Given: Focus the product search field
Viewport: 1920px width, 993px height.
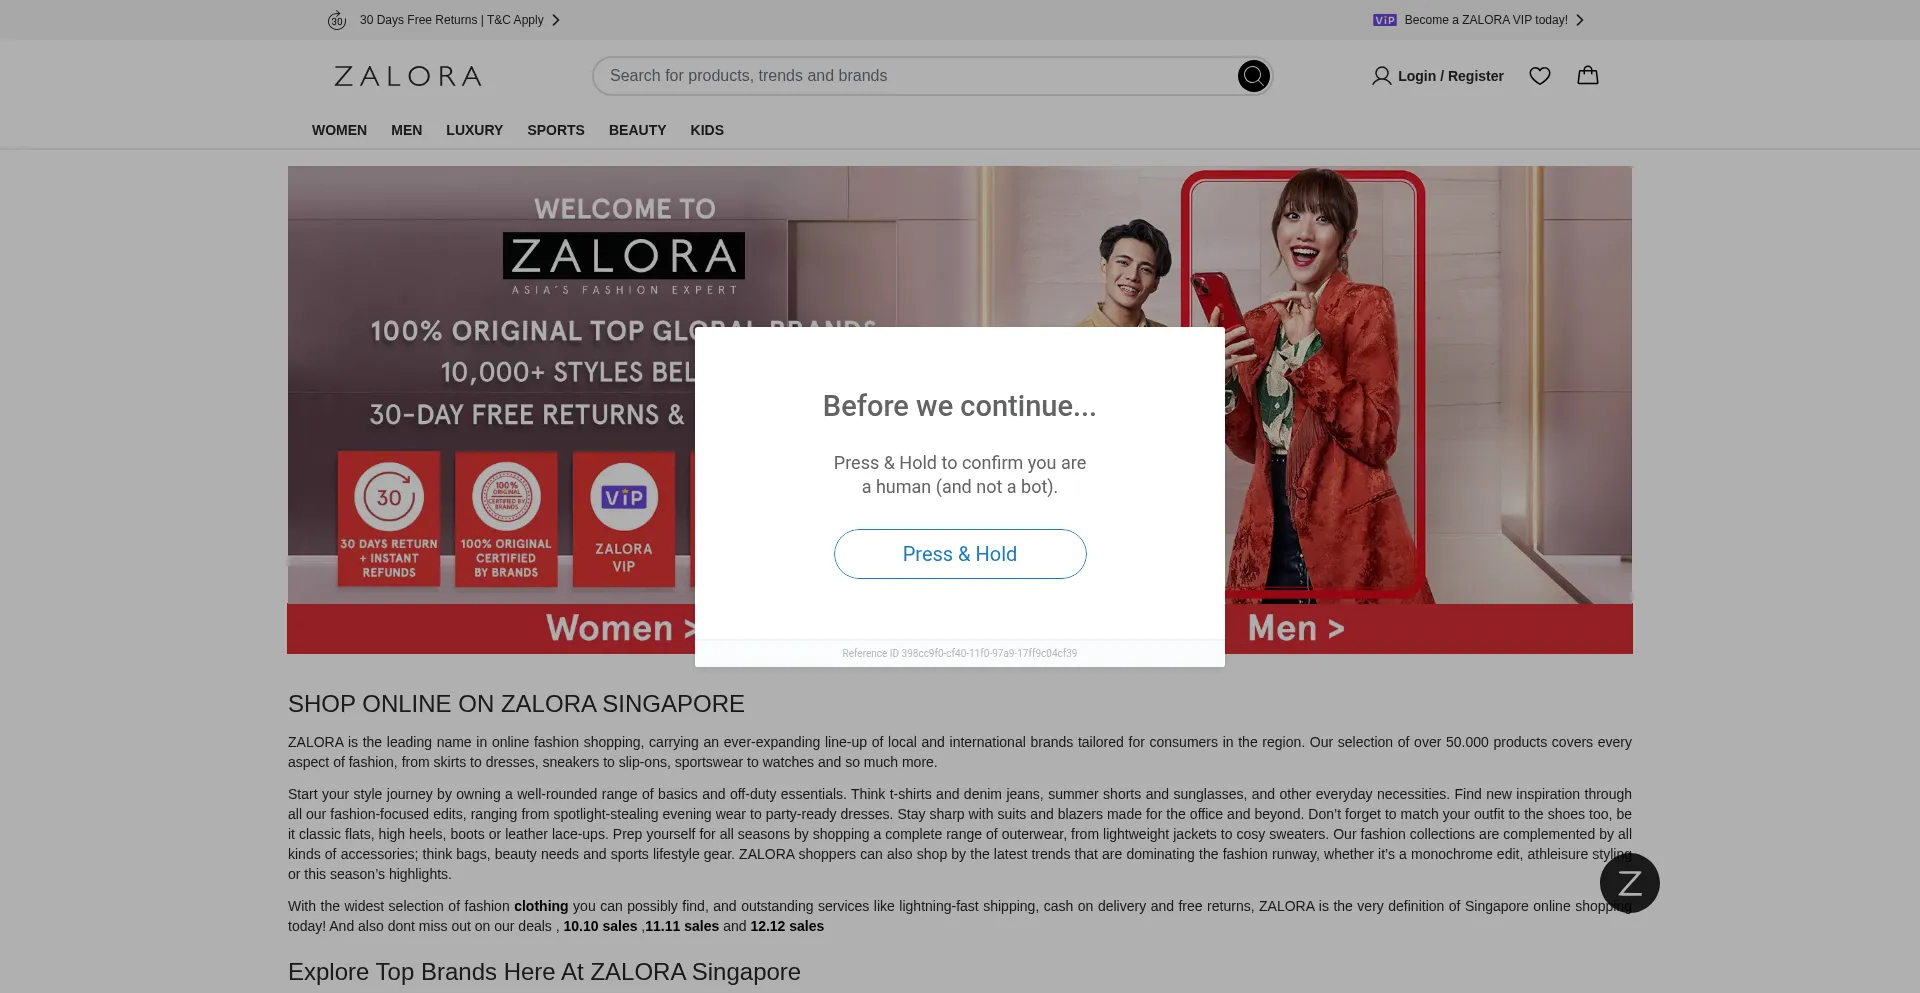Looking at the screenshot, I should (x=915, y=76).
